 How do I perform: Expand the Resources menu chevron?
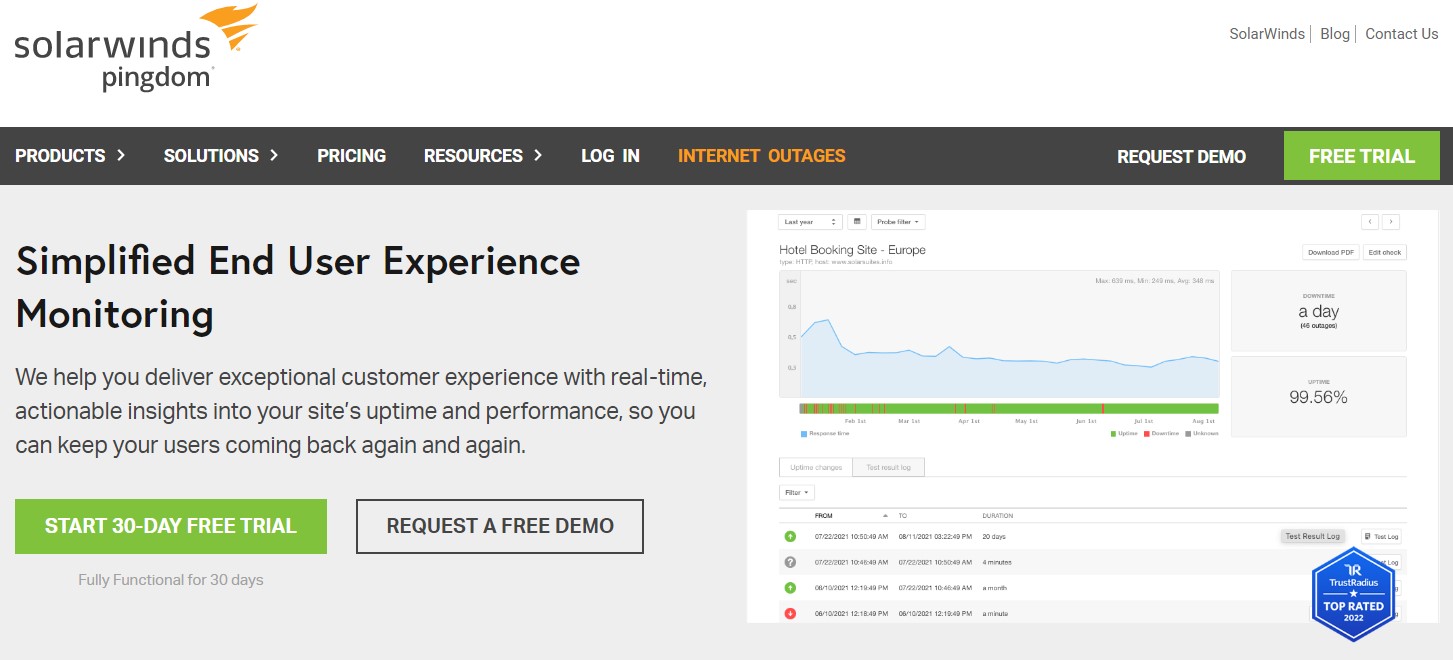click(538, 156)
